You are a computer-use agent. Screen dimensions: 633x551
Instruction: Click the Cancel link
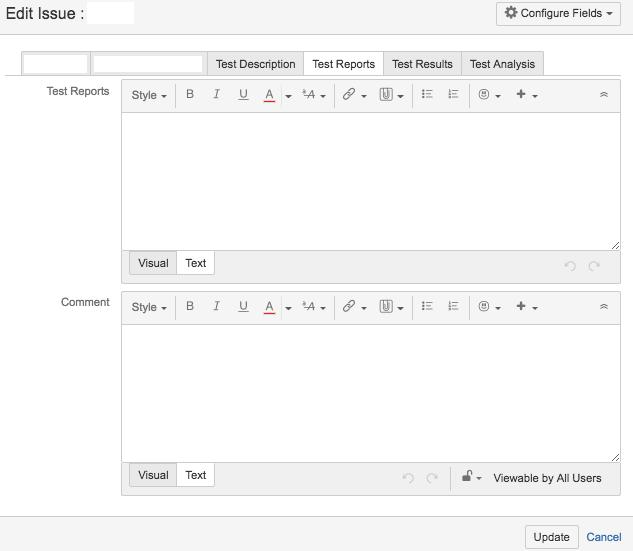pos(604,537)
